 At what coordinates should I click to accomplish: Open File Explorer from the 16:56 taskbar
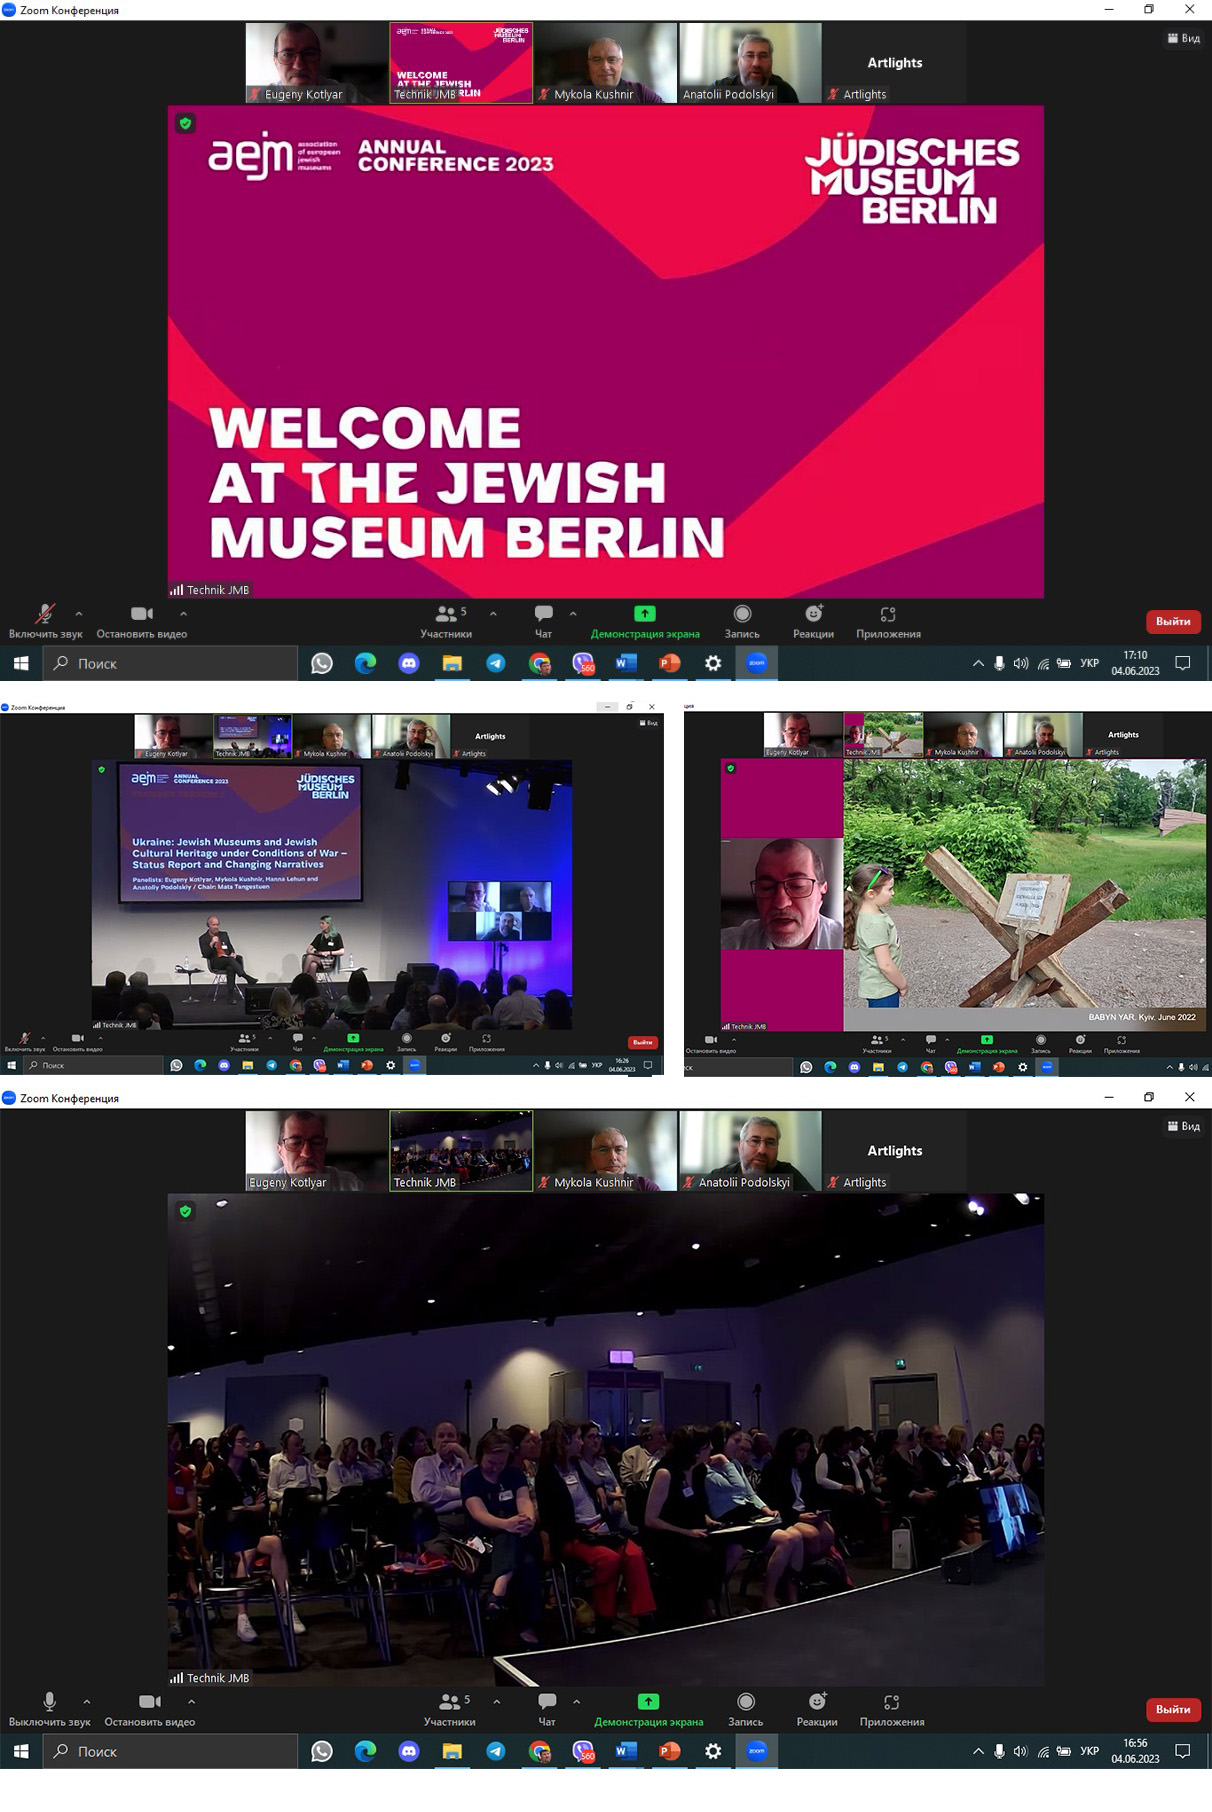tap(452, 1751)
